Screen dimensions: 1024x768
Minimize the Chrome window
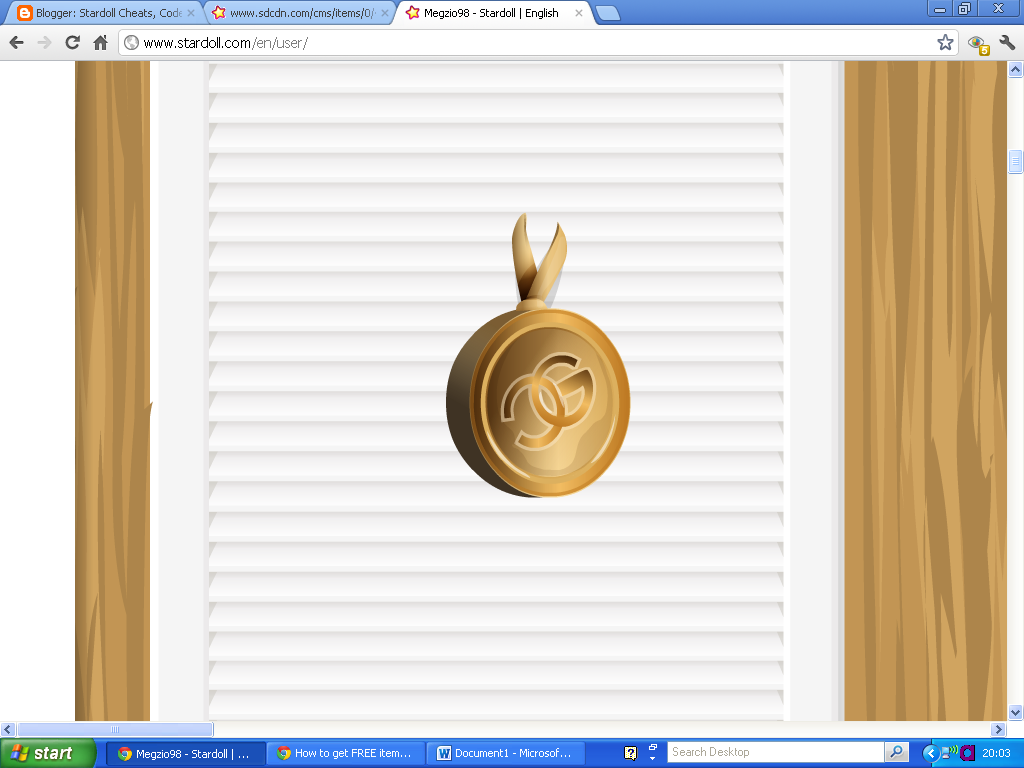940,9
